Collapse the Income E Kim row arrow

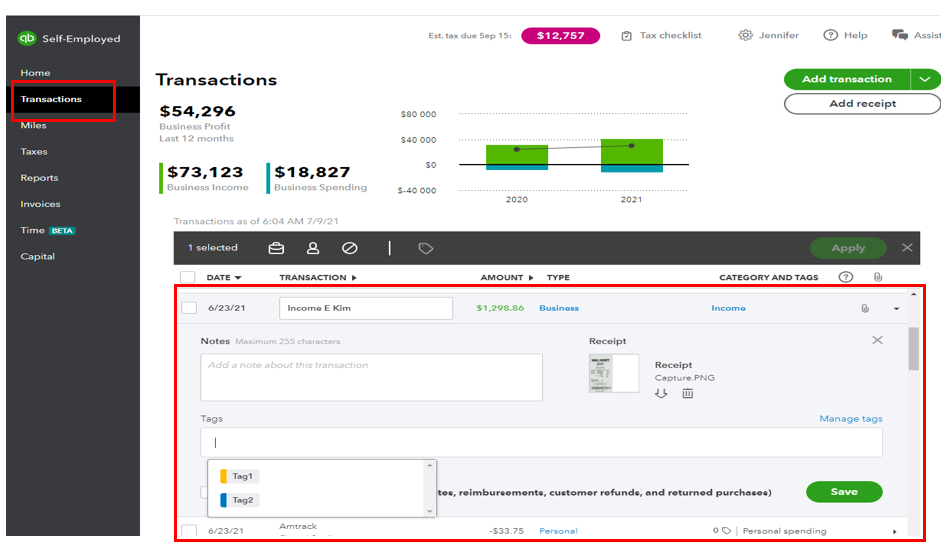[x=896, y=309]
